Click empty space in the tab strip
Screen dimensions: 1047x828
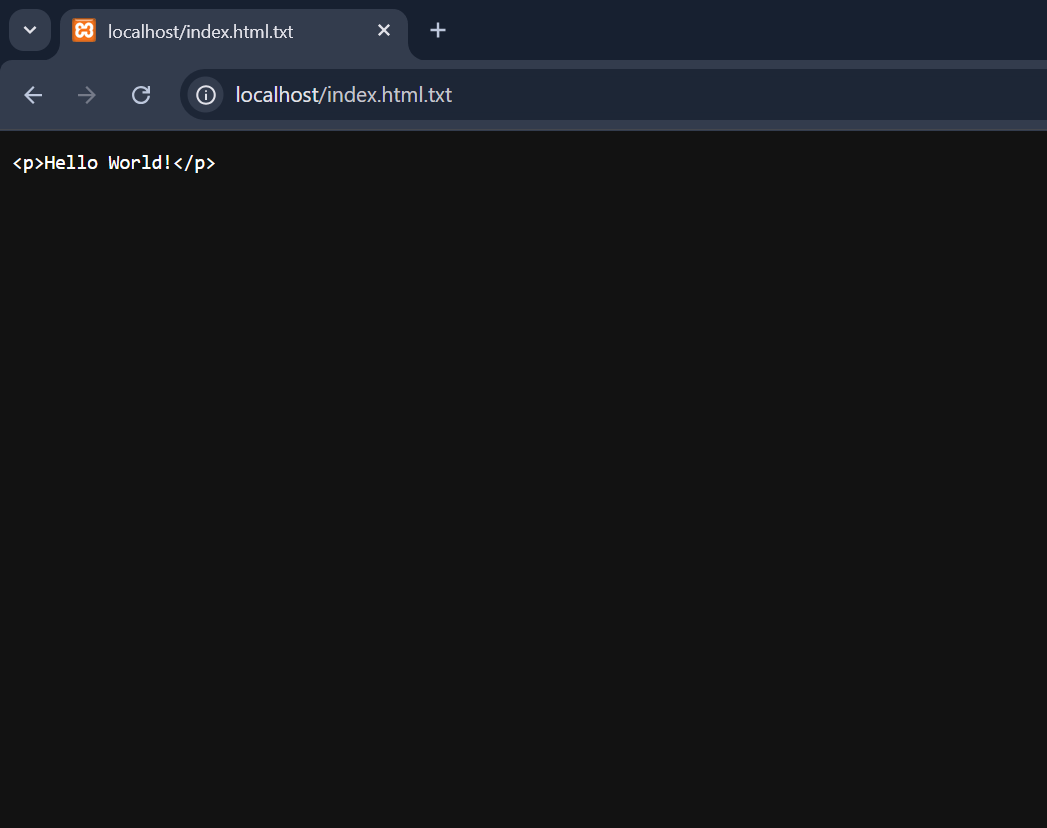pyautogui.click(x=700, y=30)
